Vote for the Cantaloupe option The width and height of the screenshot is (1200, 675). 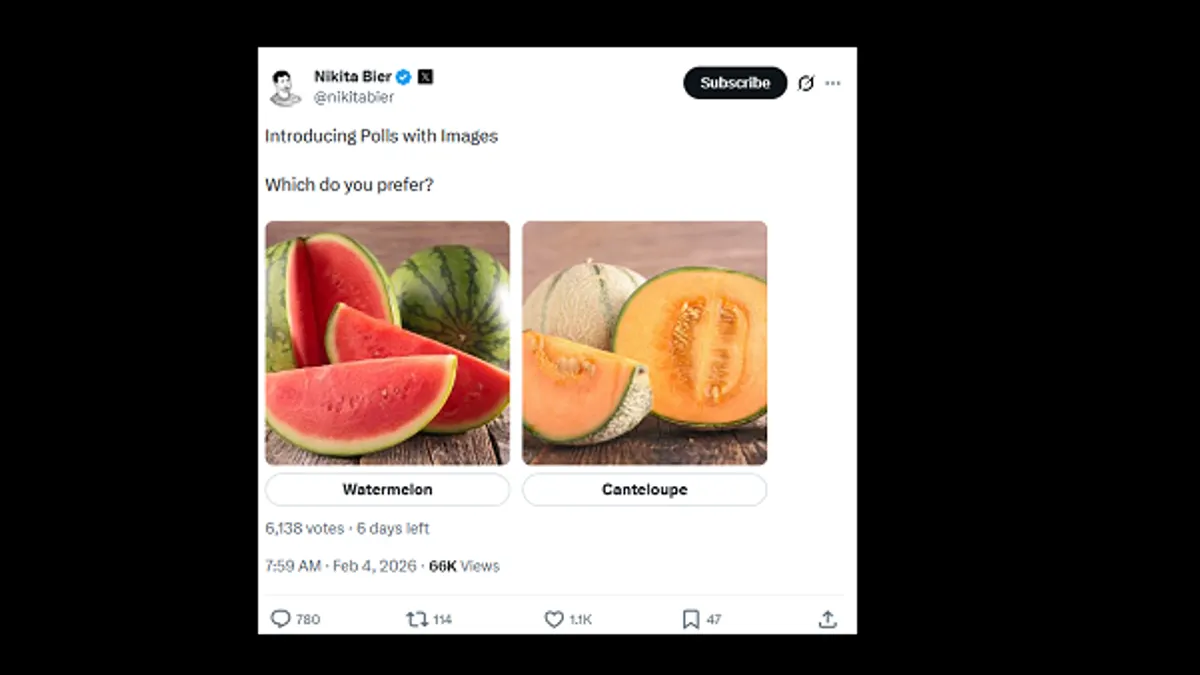tap(644, 490)
